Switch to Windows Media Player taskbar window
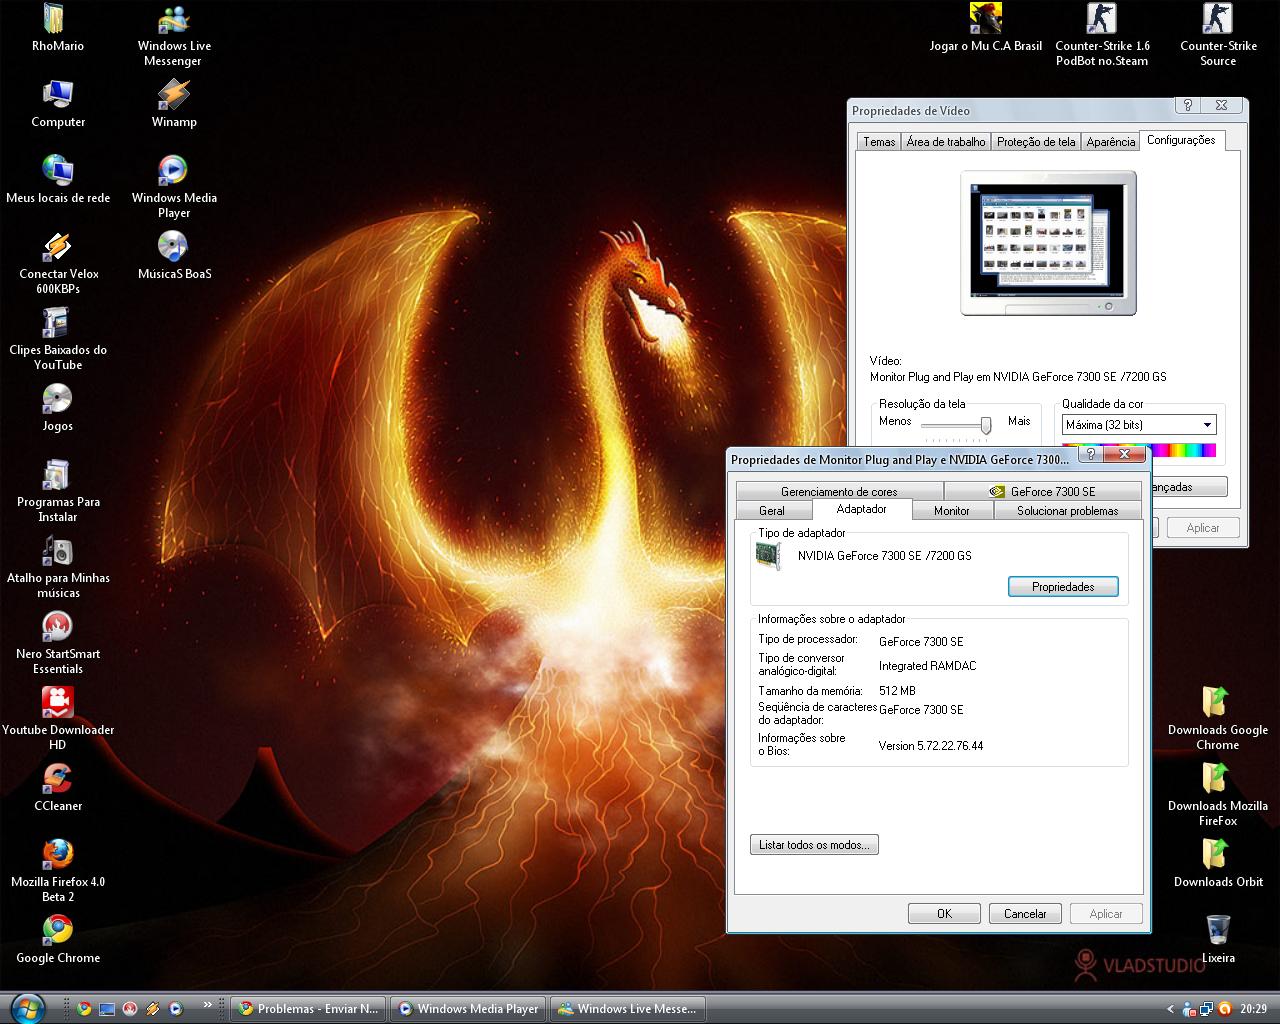 (x=468, y=1009)
